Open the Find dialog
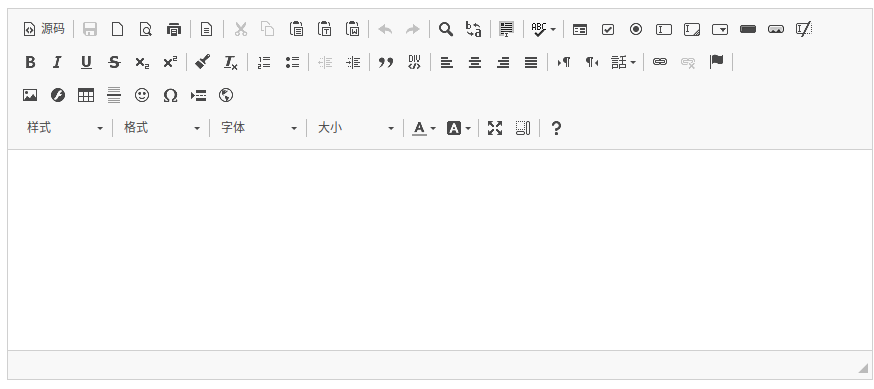Viewport: 874px width, 389px height. [445, 29]
